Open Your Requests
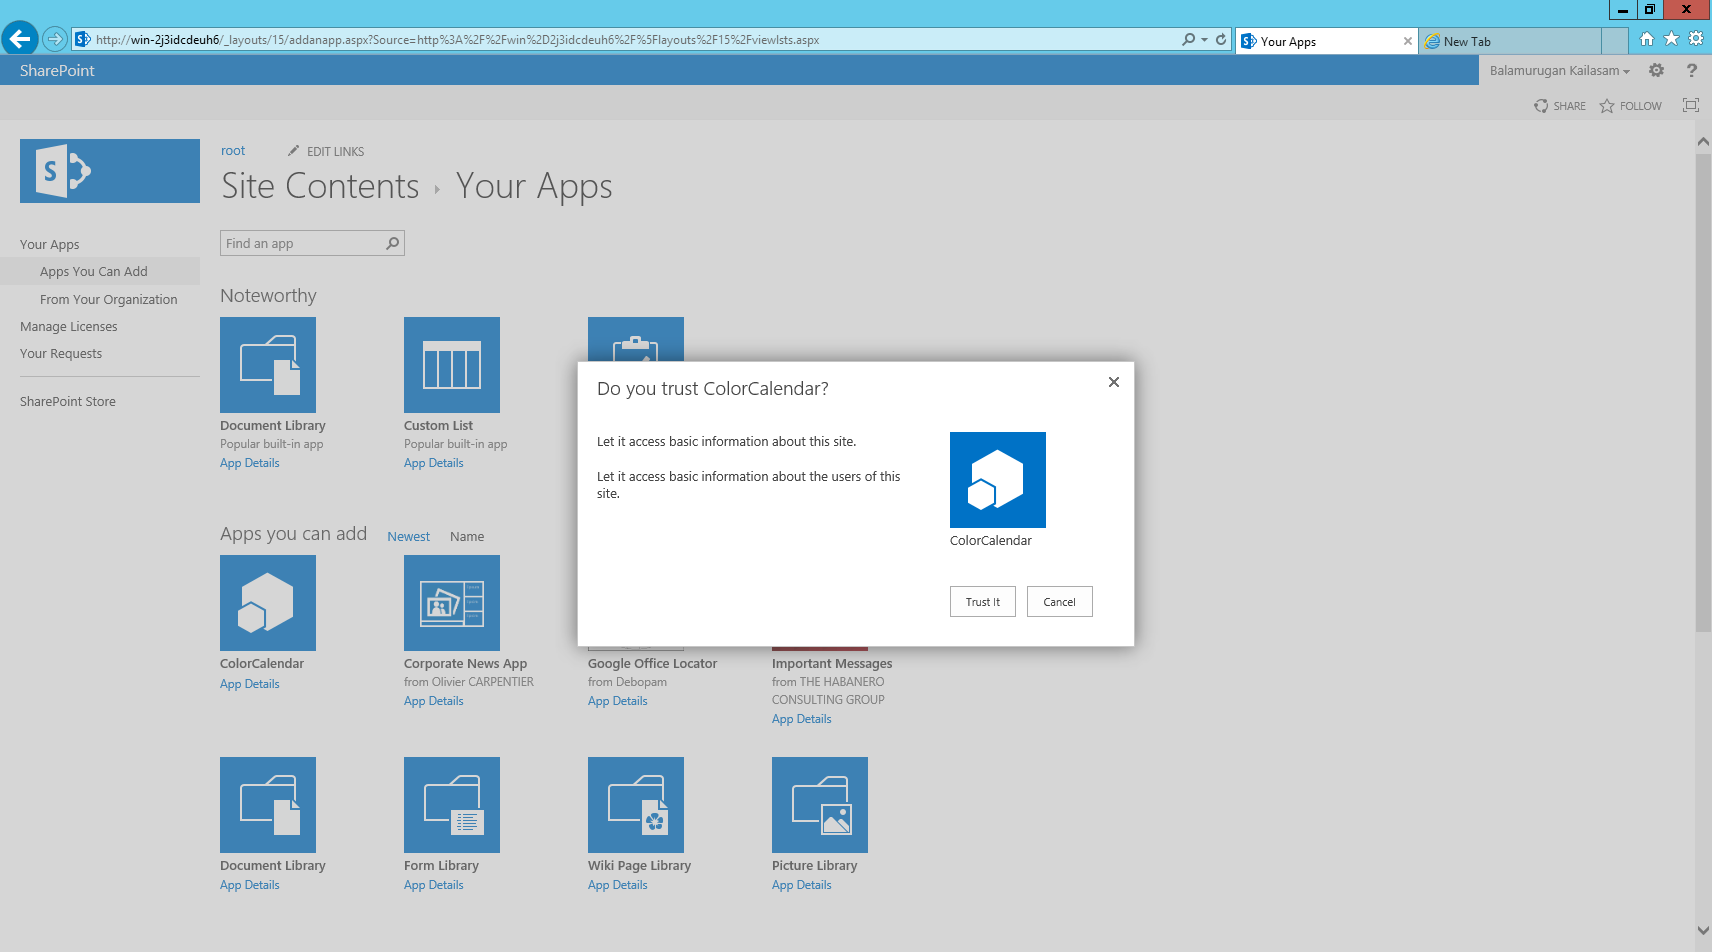Screen dimensions: 1712x952 click(x=61, y=354)
